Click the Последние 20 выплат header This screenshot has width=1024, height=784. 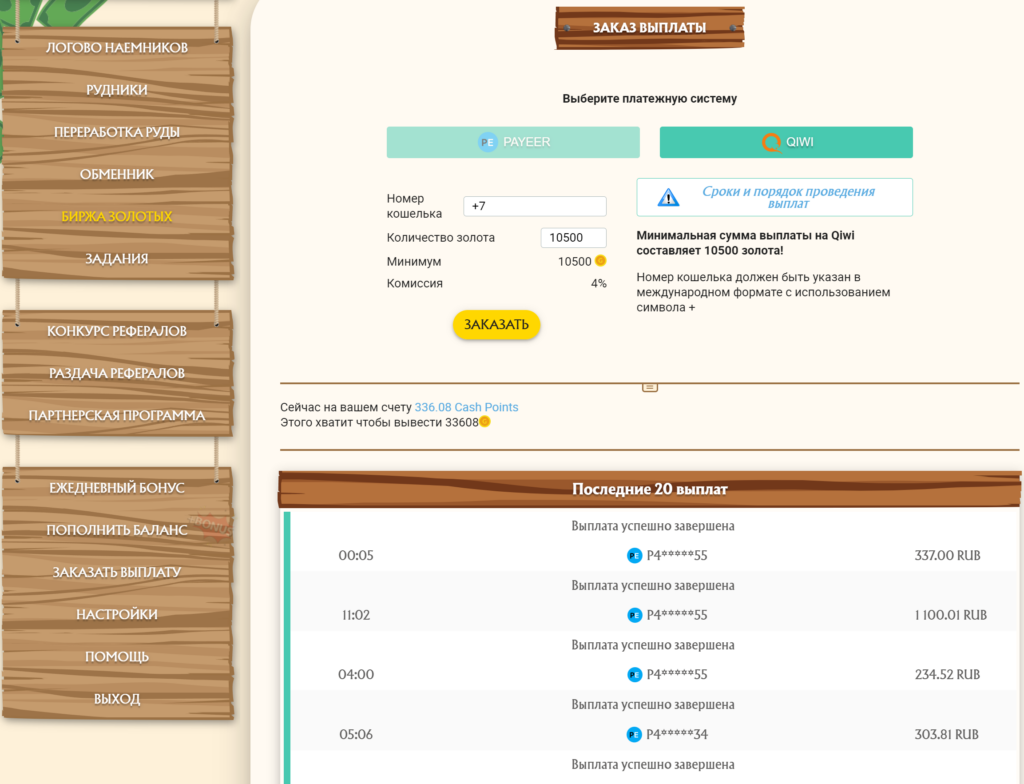(x=650, y=489)
